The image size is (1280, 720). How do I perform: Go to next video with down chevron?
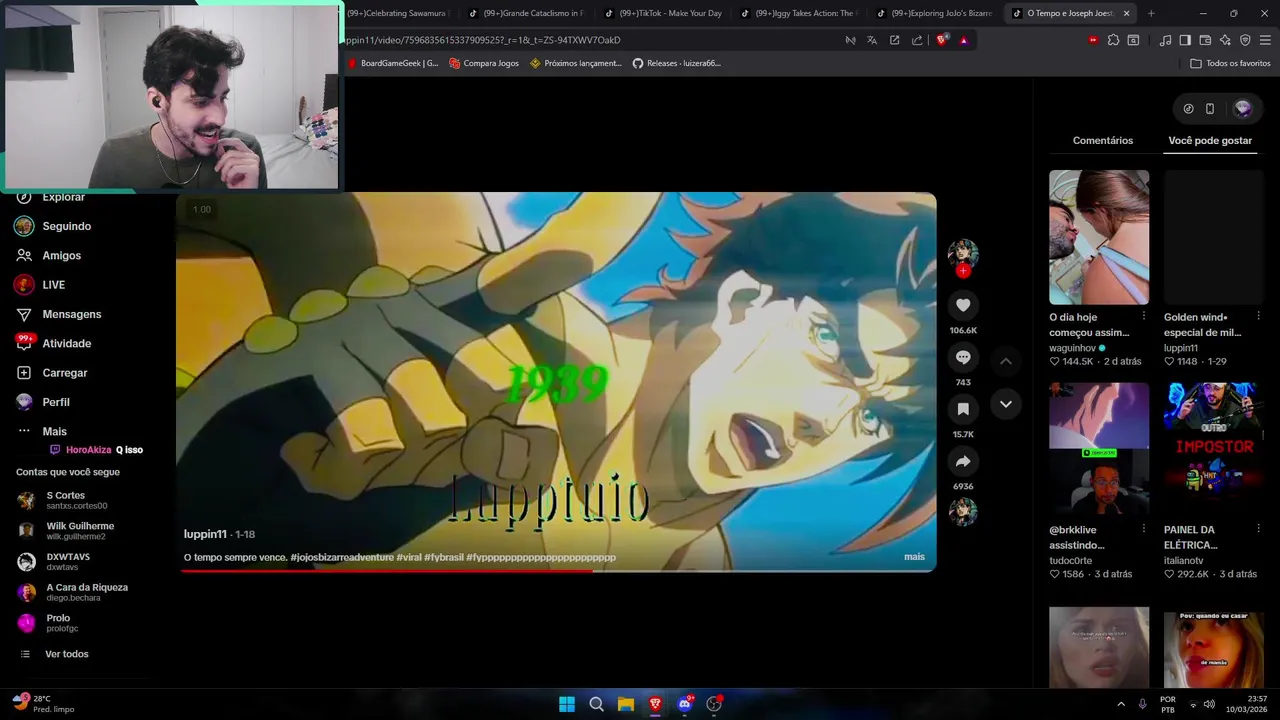coord(1006,404)
